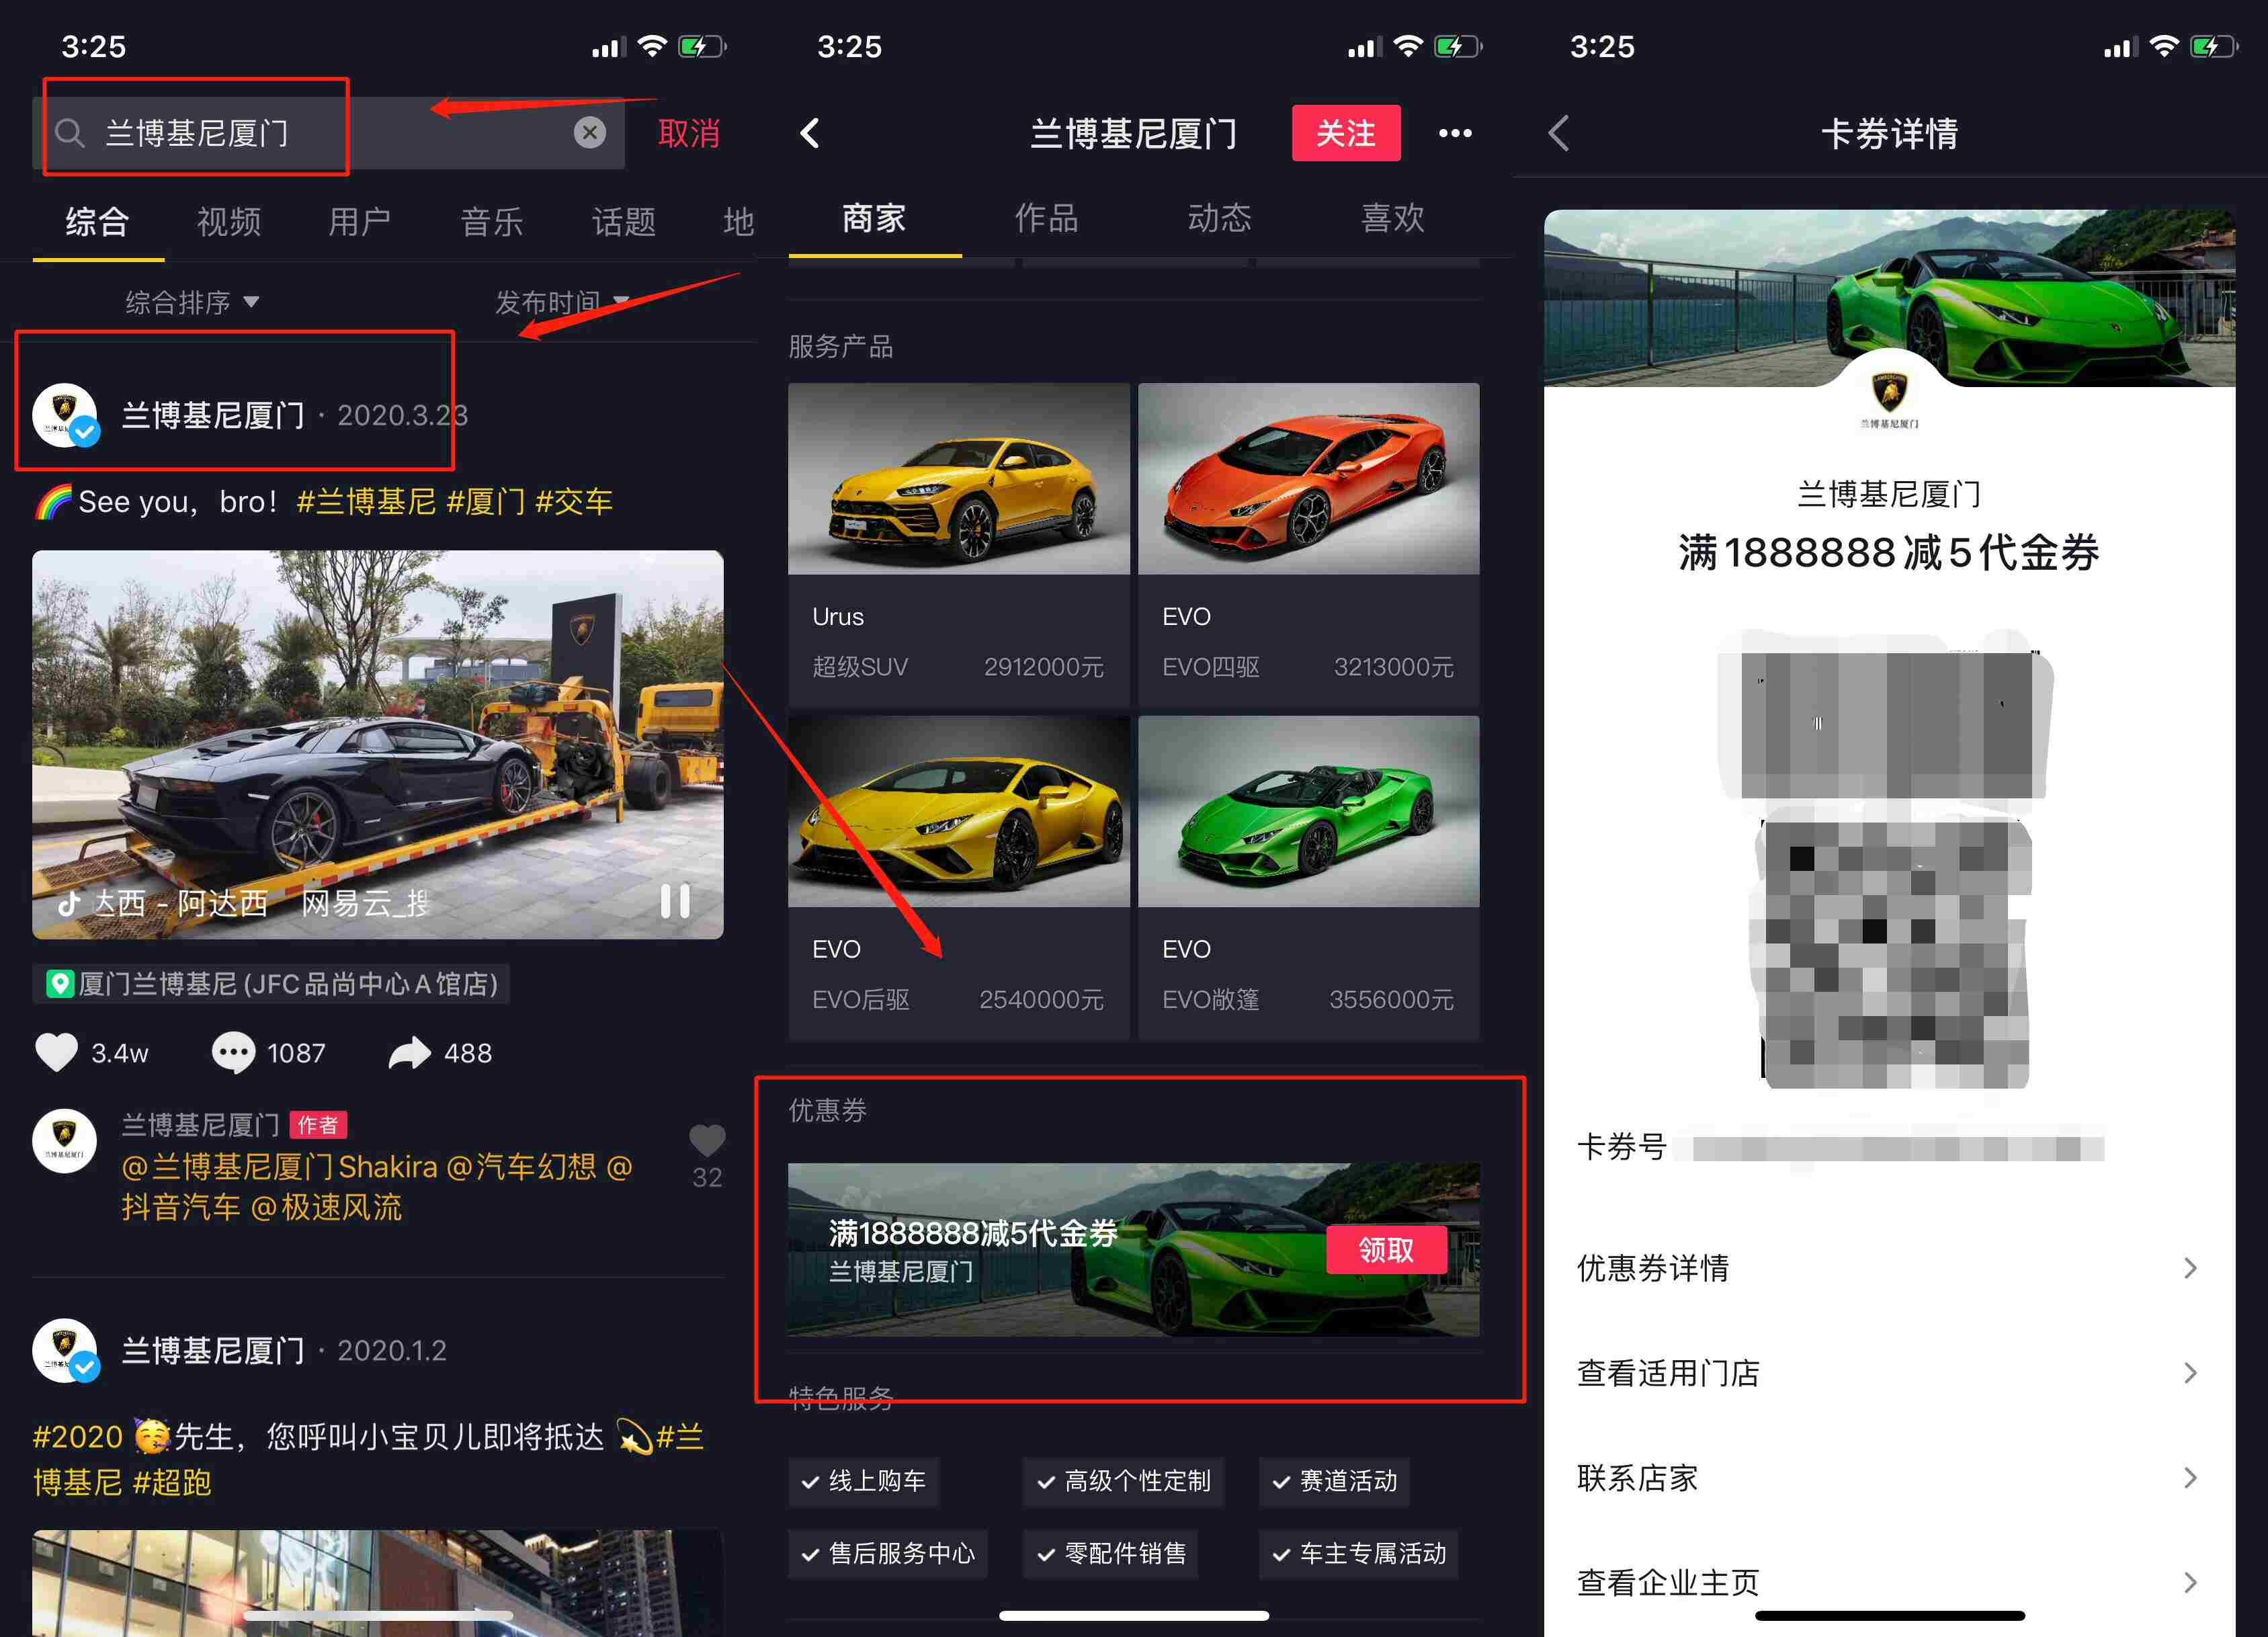This screenshot has height=1637, width=2268.
Task: Switch to the 用户 tab
Action: point(360,221)
